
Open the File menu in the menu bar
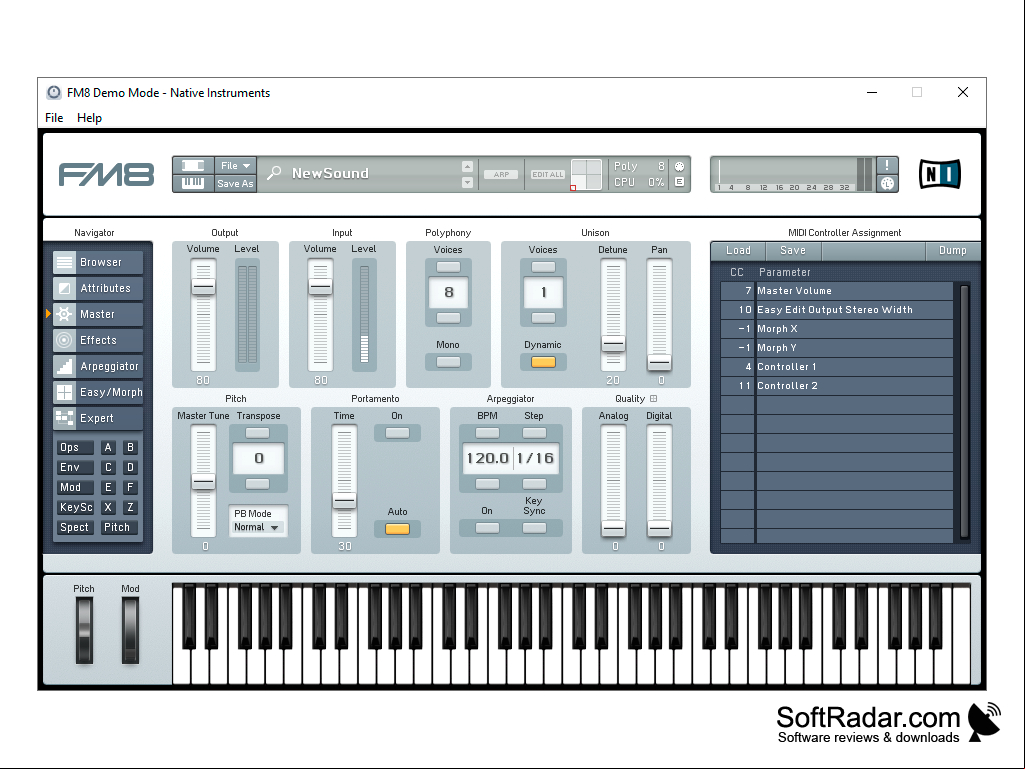tap(54, 118)
